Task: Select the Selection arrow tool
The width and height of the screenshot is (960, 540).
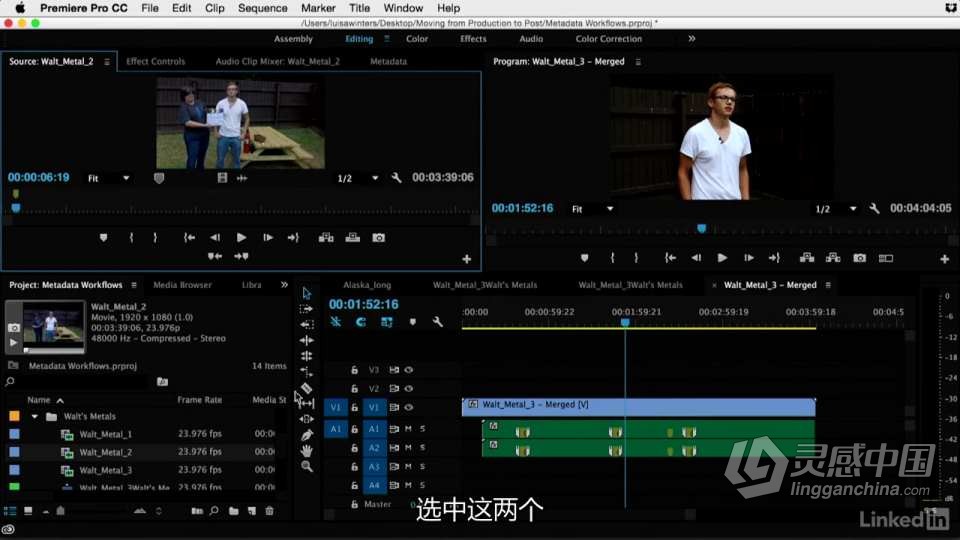Action: coord(307,293)
